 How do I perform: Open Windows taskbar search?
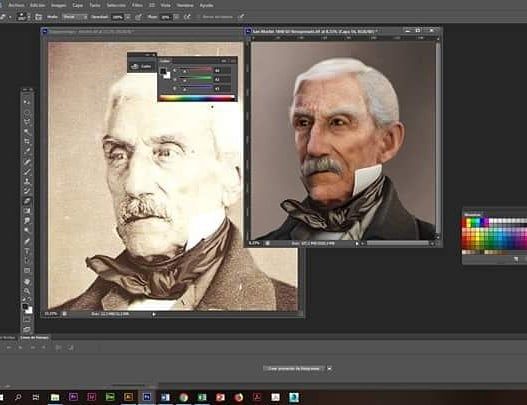[18, 397]
